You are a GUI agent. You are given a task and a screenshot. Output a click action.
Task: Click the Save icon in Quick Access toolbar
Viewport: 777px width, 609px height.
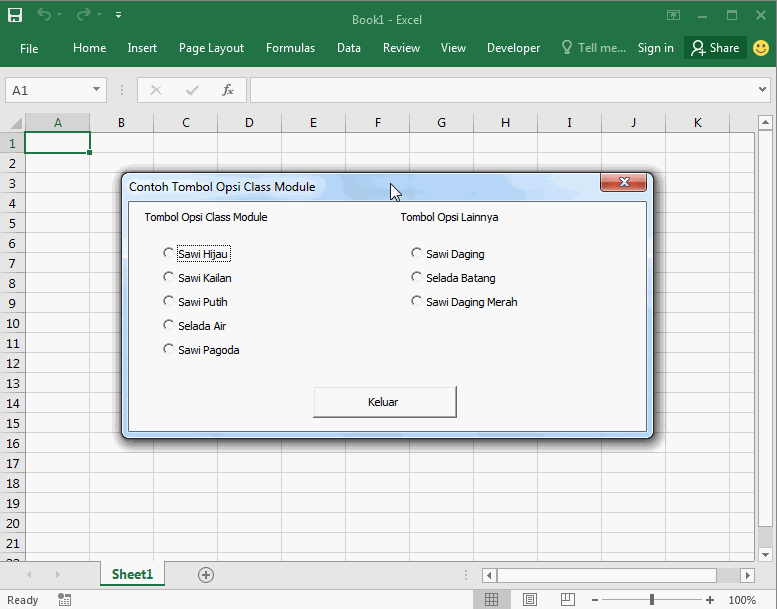coord(15,15)
